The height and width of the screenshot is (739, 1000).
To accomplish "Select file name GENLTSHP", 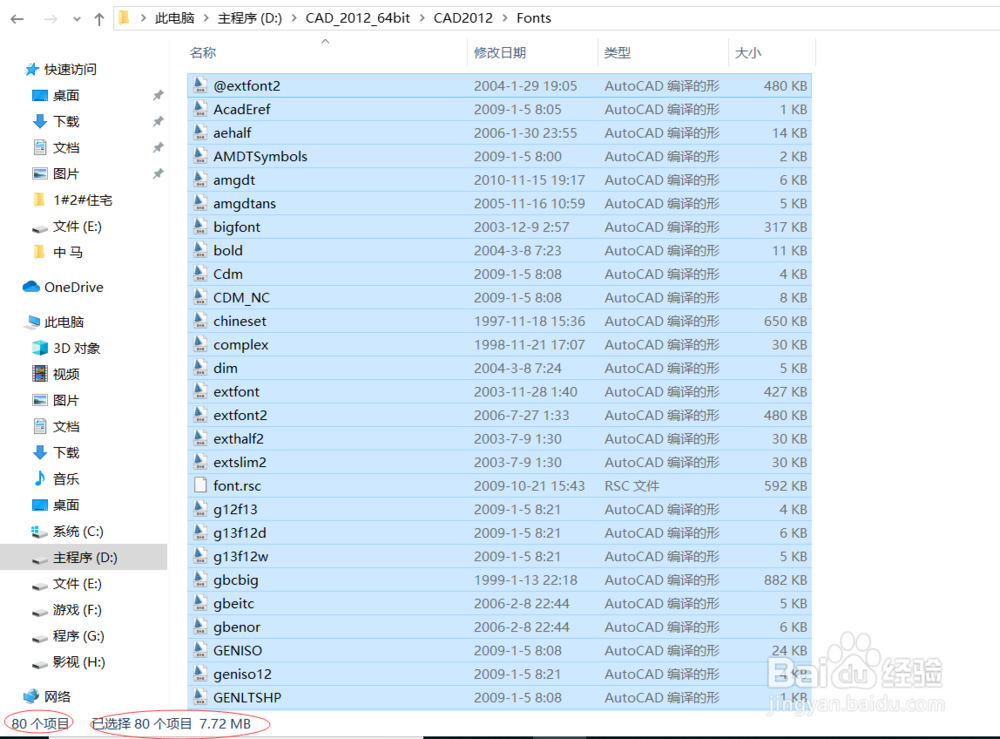I will point(247,698).
